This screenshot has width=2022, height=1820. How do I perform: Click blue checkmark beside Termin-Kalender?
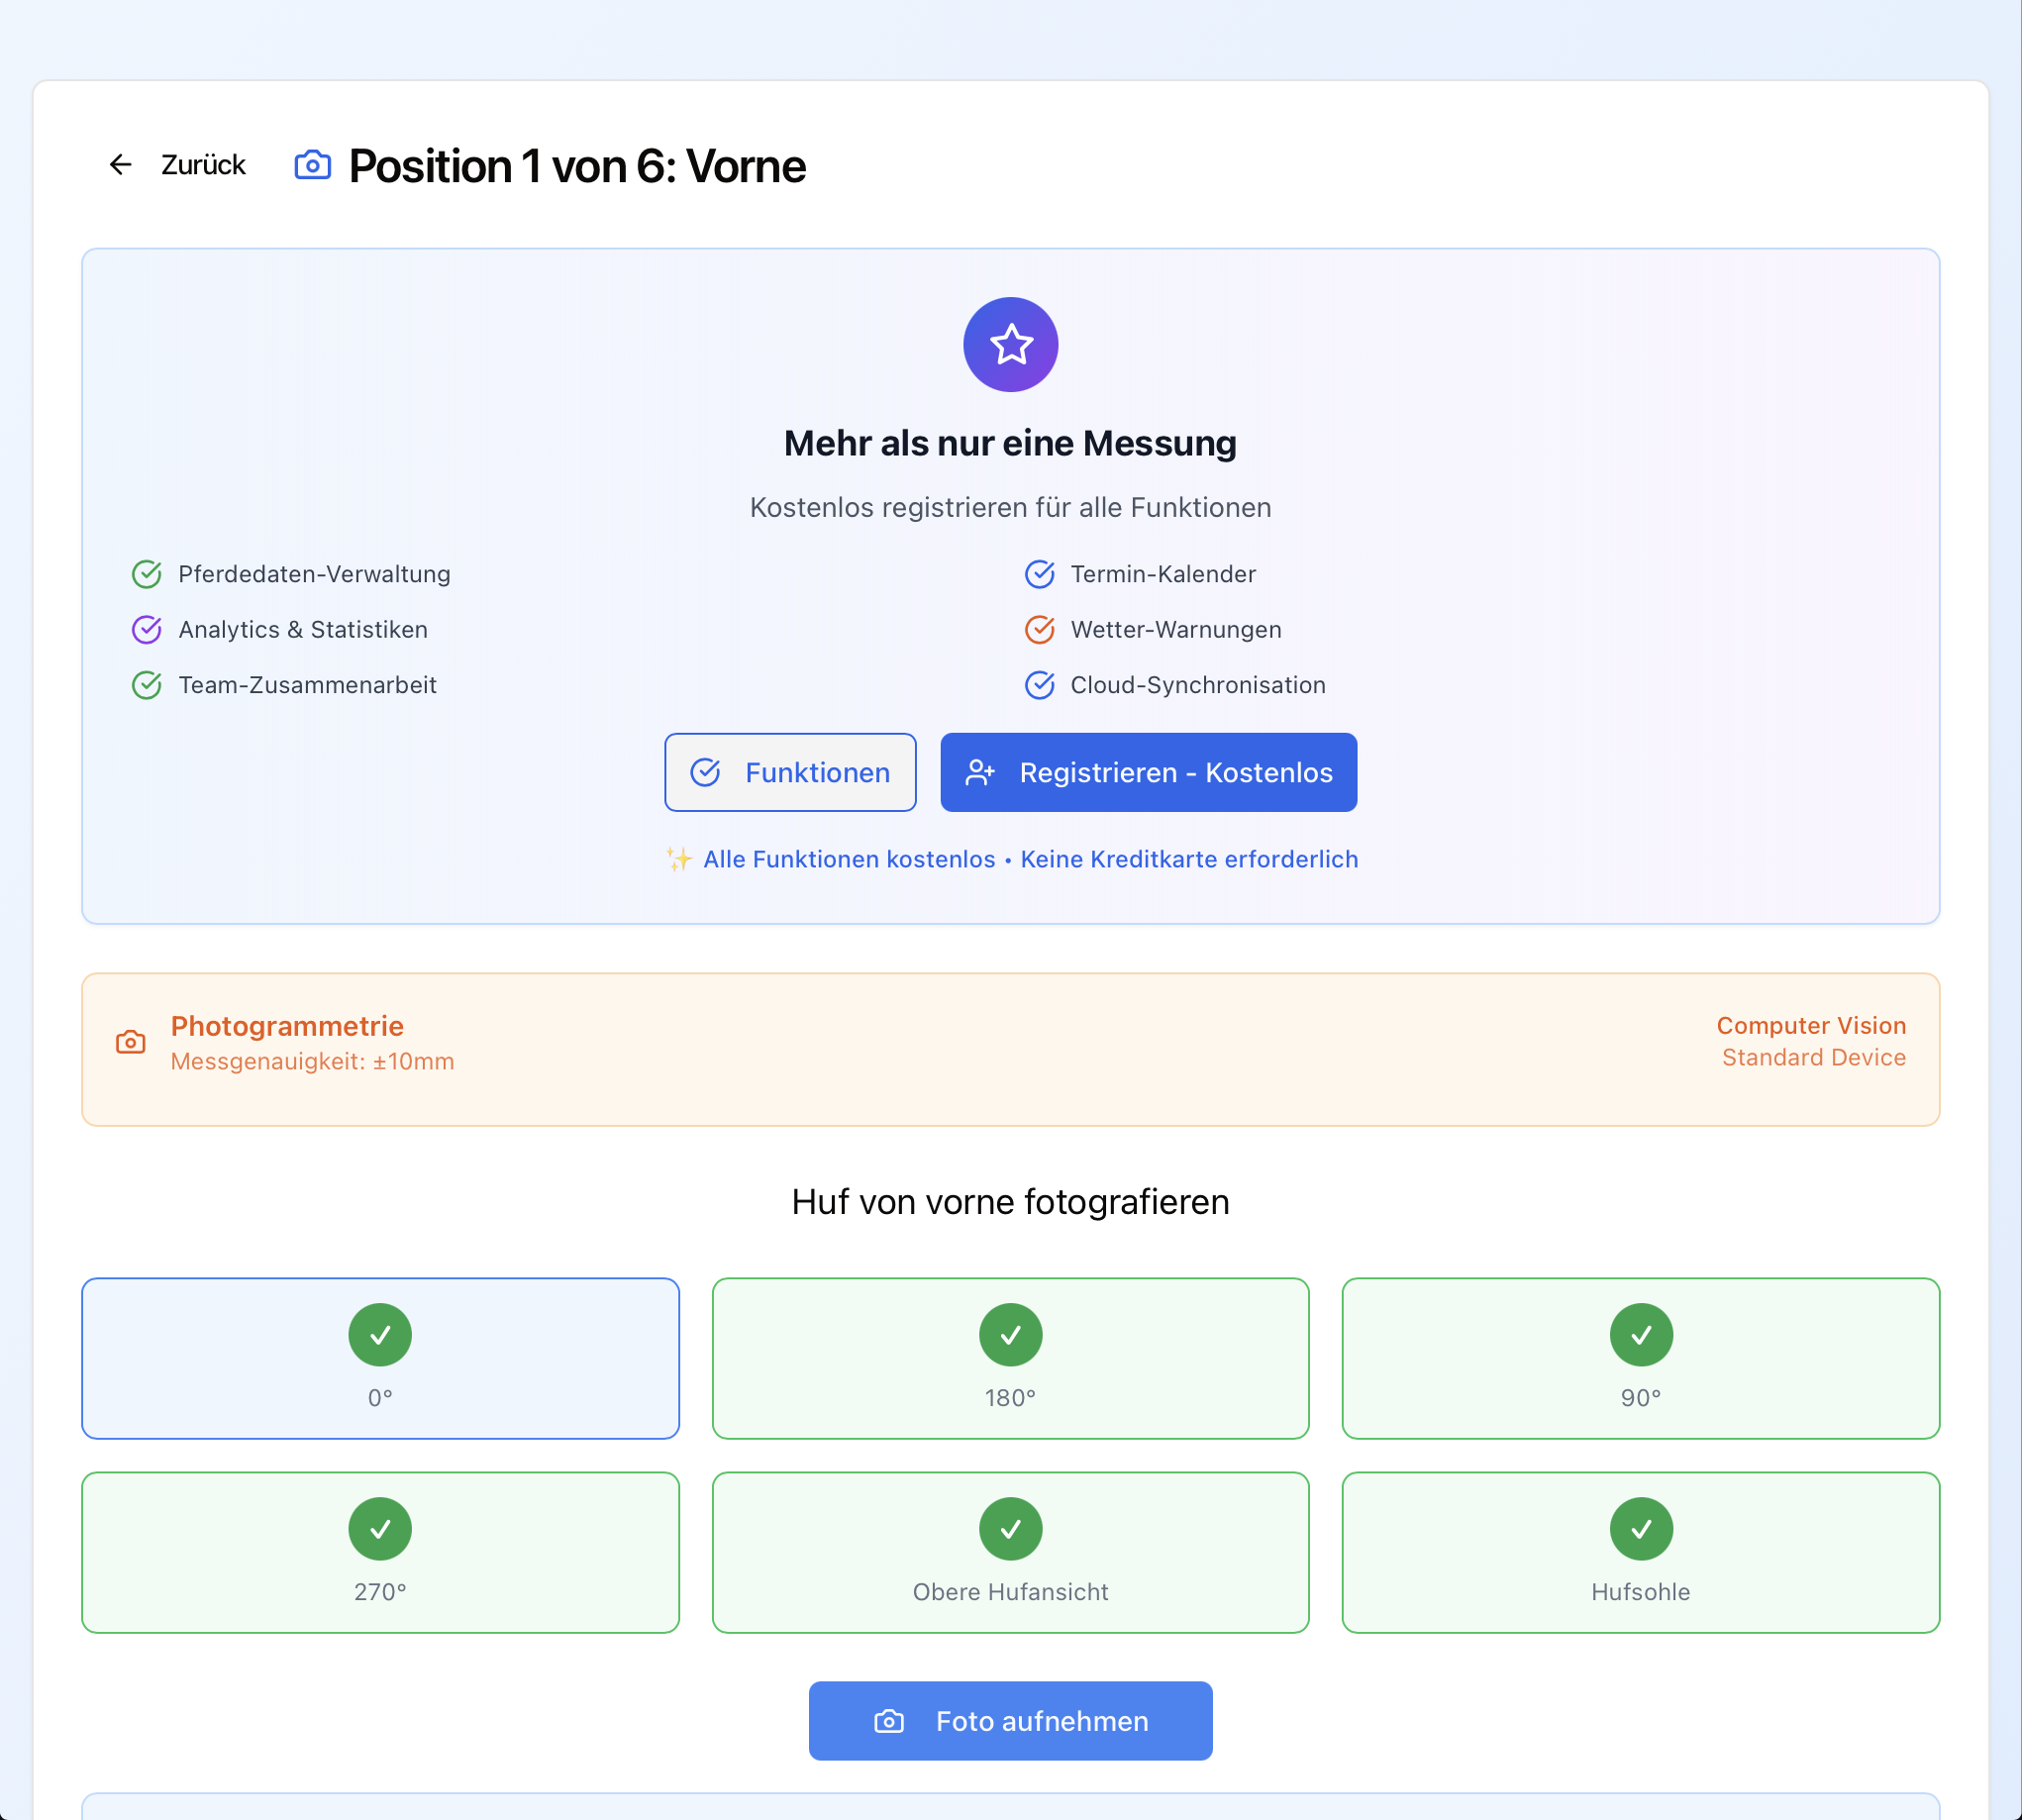1039,574
